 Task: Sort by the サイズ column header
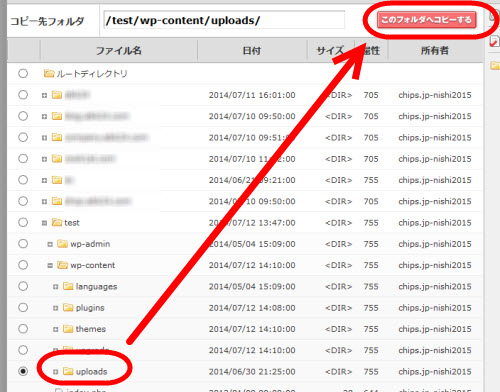pyautogui.click(x=330, y=51)
